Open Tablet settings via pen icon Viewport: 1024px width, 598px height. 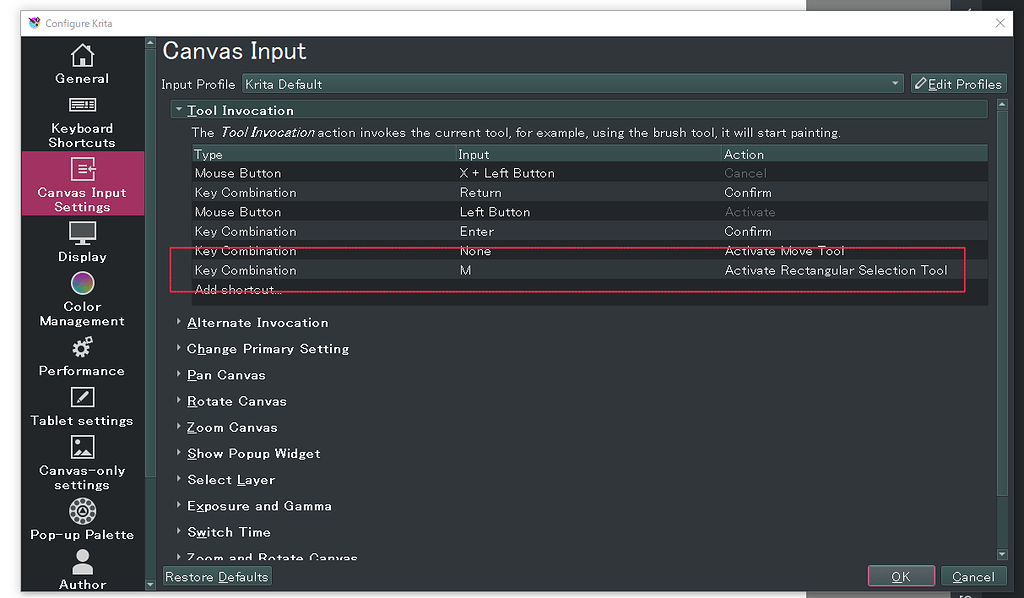coord(82,397)
